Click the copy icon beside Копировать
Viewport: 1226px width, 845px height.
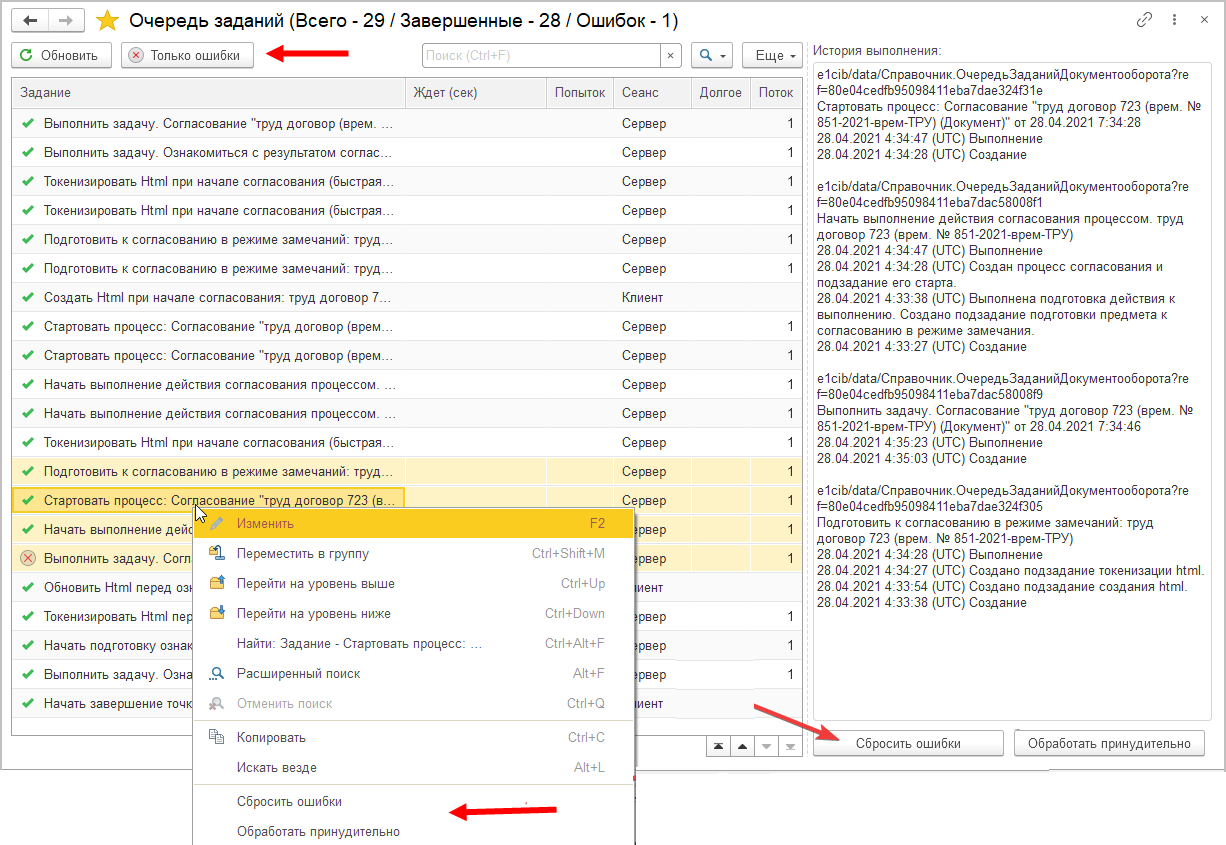pyautogui.click(x=216, y=737)
